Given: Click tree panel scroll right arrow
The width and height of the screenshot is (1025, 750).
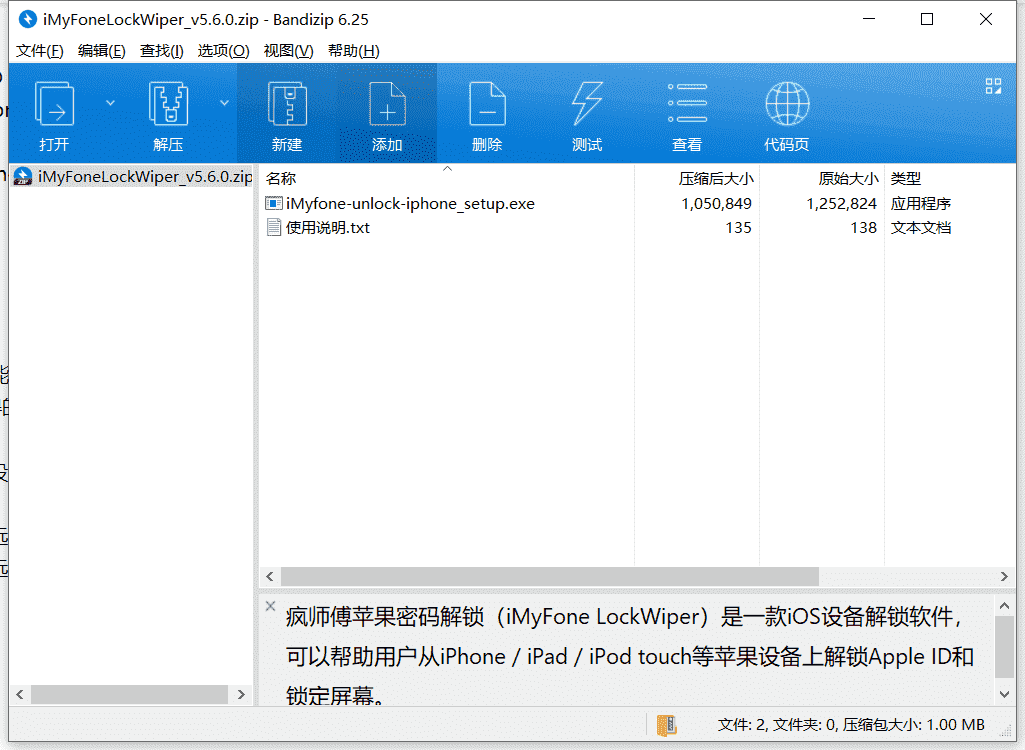Looking at the screenshot, I should coord(241,694).
